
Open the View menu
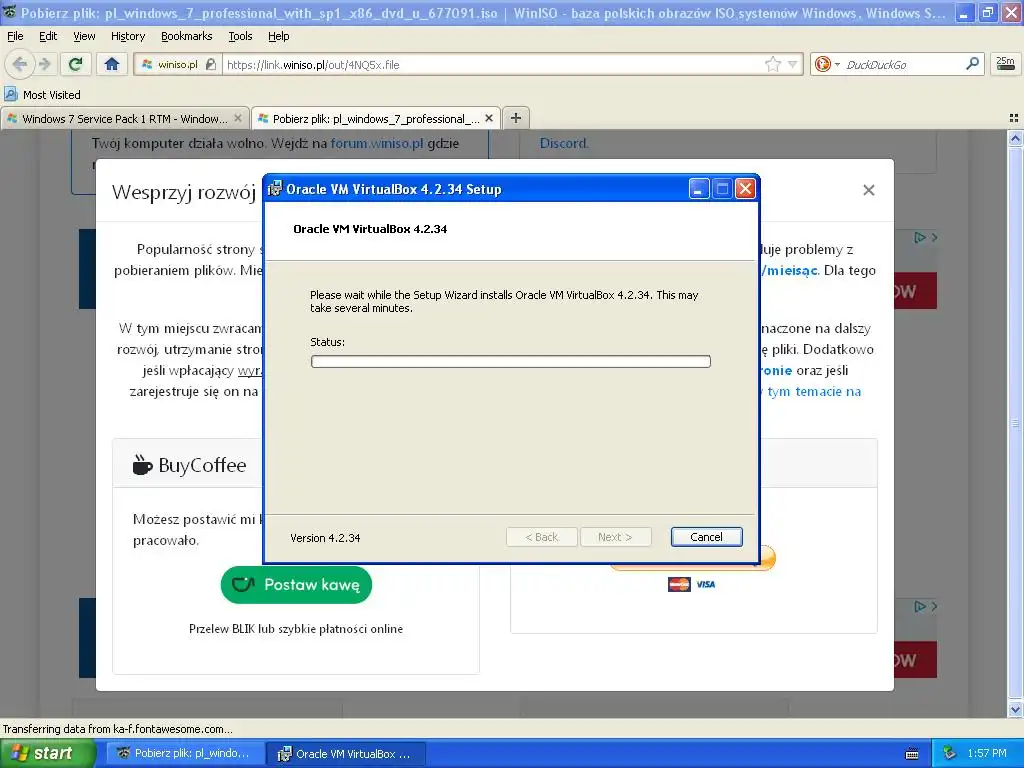click(x=84, y=36)
